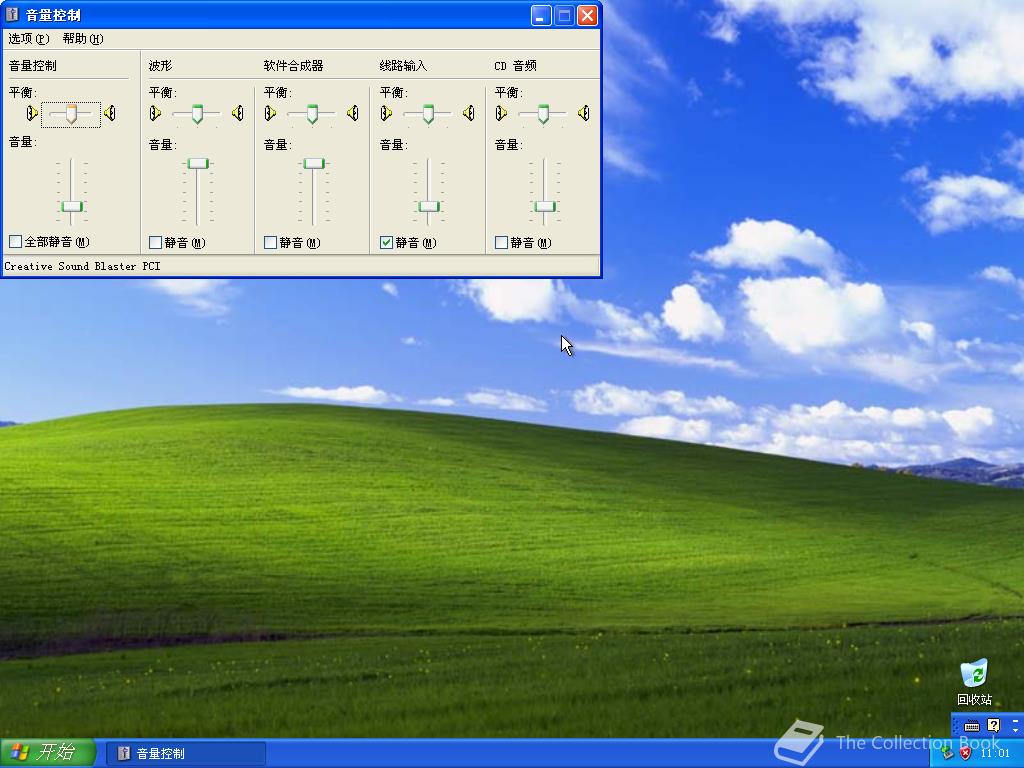Screen dimensions: 1024x768
Task: Click left speaker icon in 软件合成器 column
Action: click(x=270, y=114)
